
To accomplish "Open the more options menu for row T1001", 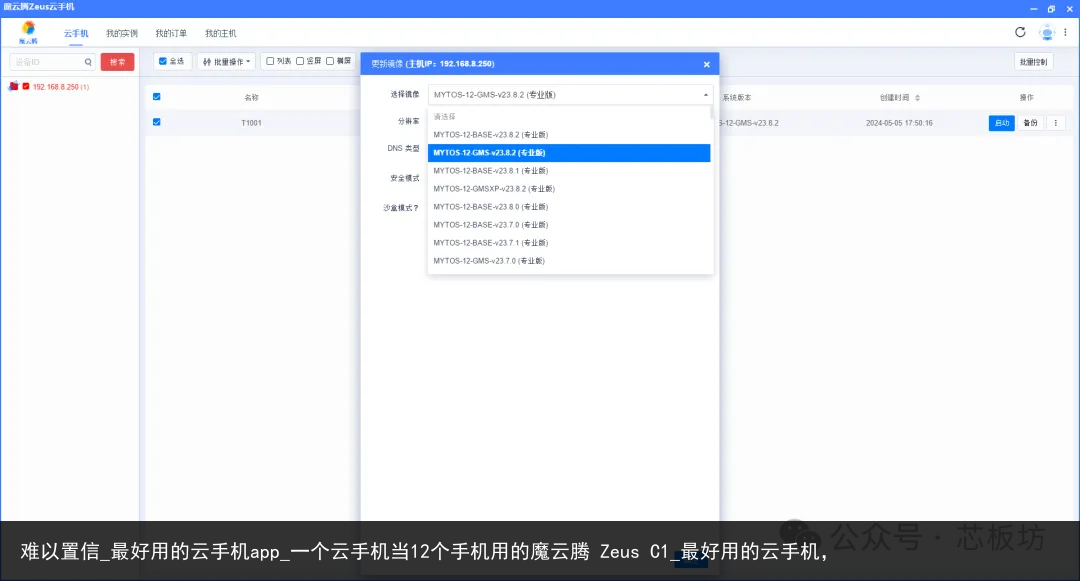I will coord(1055,123).
